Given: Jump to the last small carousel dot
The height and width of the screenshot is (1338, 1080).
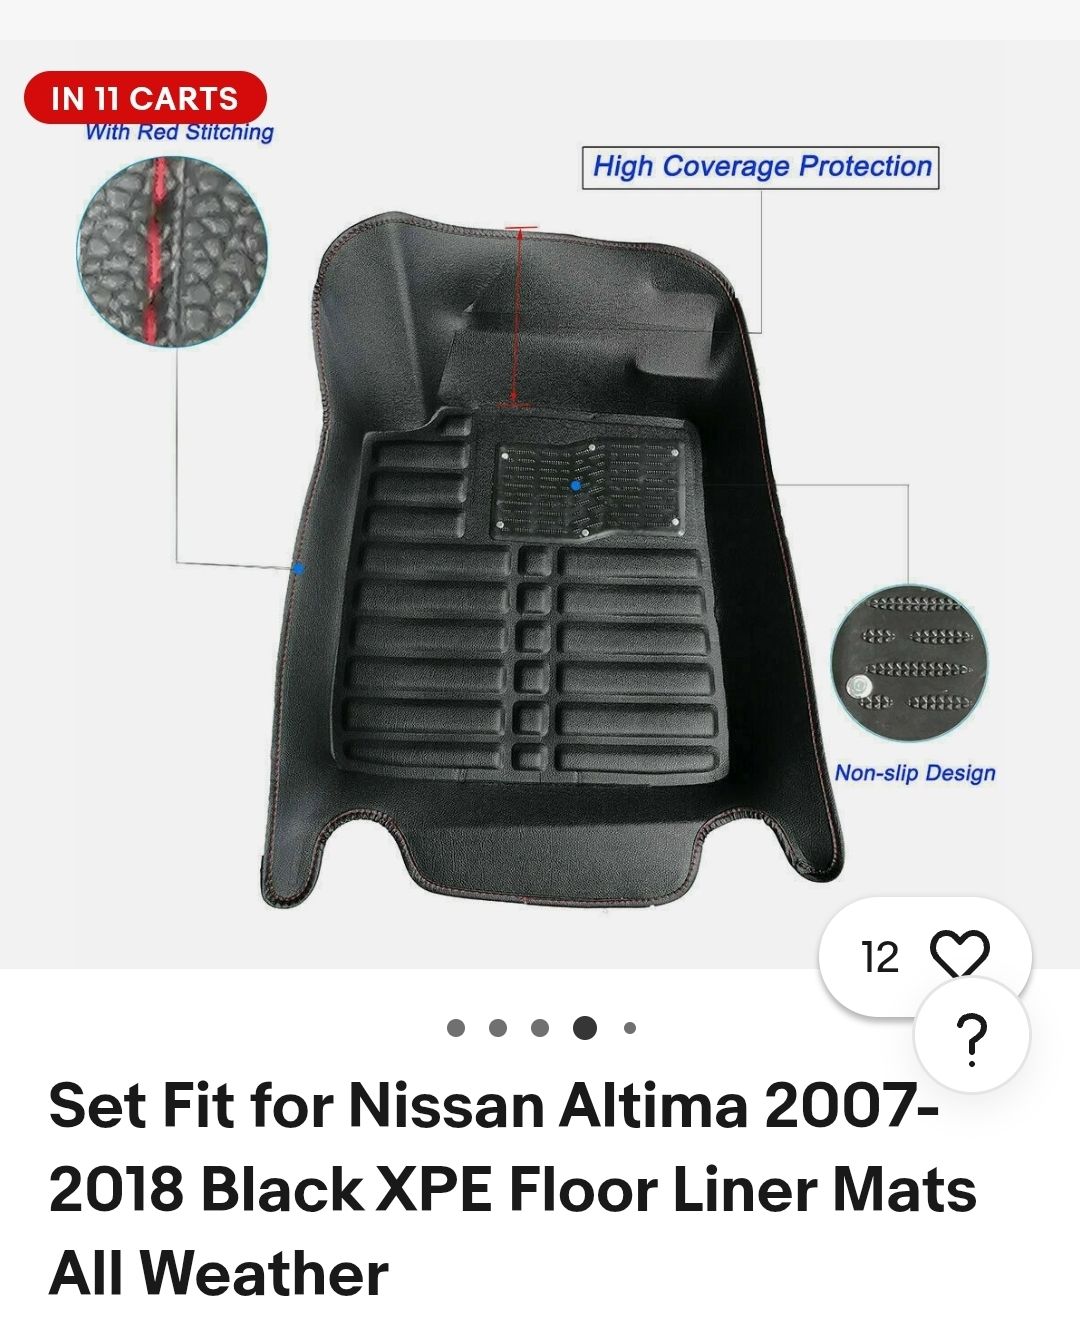Looking at the screenshot, I should coord(630,1028).
